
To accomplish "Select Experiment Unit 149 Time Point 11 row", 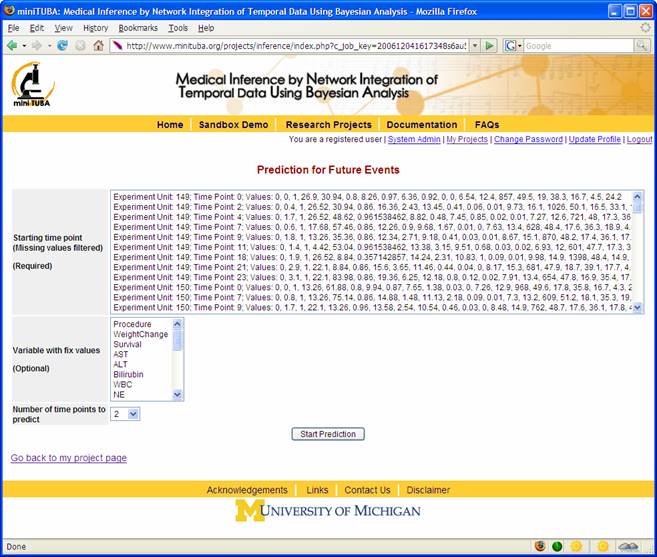I will click(372, 247).
